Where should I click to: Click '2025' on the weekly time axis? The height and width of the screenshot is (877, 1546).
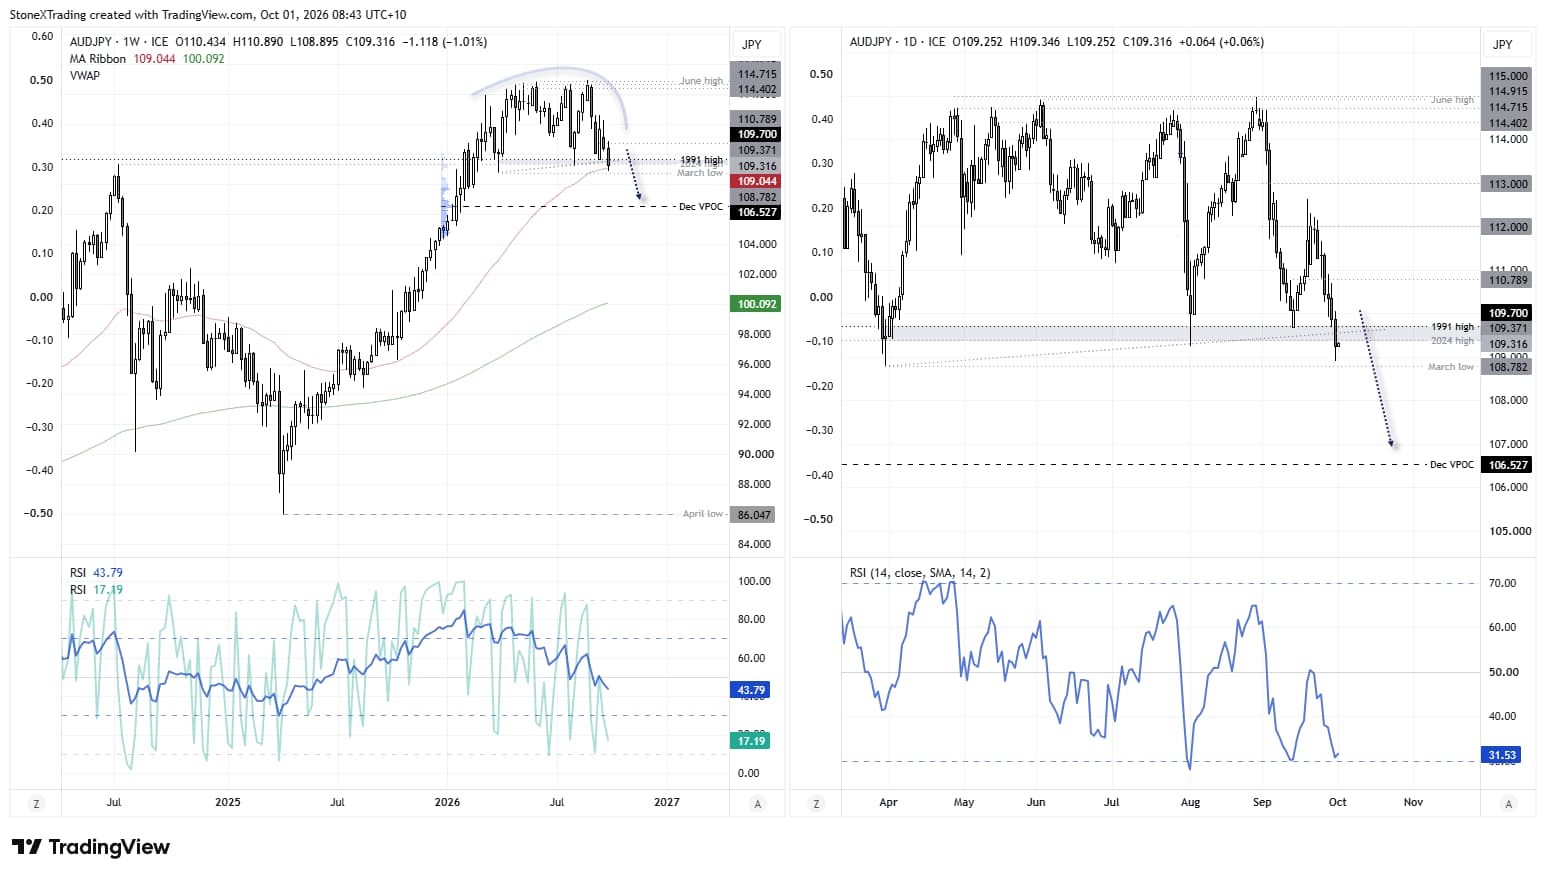pyautogui.click(x=228, y=802)
